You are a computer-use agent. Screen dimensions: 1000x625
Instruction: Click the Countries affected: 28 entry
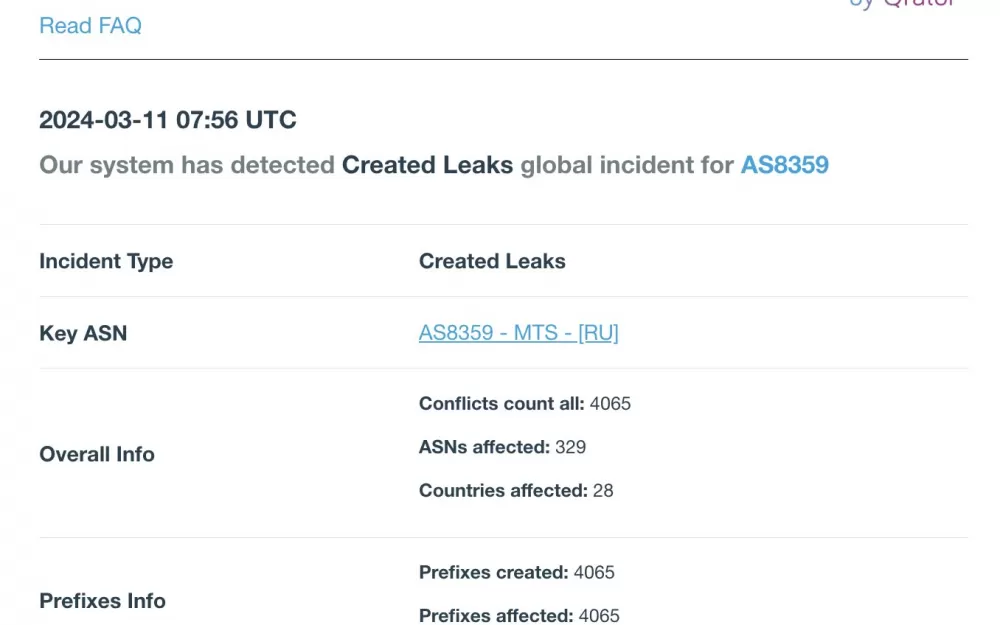coord(515,490)
